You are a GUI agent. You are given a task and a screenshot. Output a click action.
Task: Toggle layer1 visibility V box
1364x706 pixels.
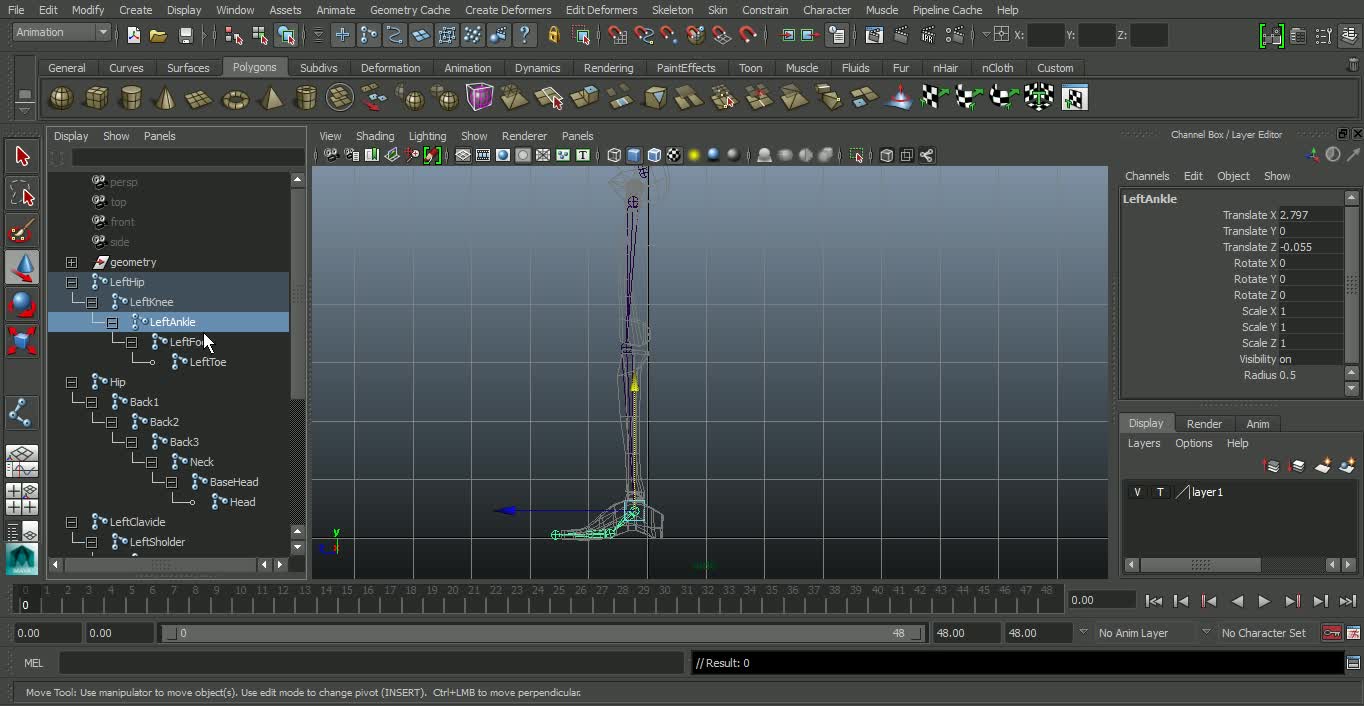(1137, 492)
